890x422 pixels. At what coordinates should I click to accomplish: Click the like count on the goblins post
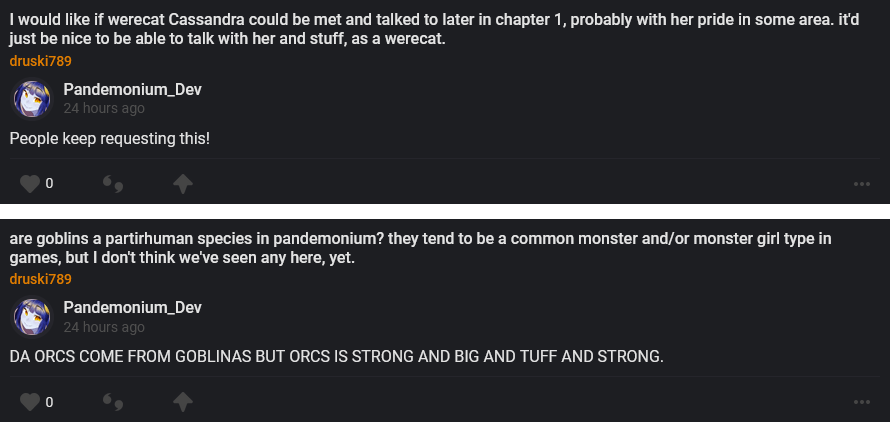point(49,402)
